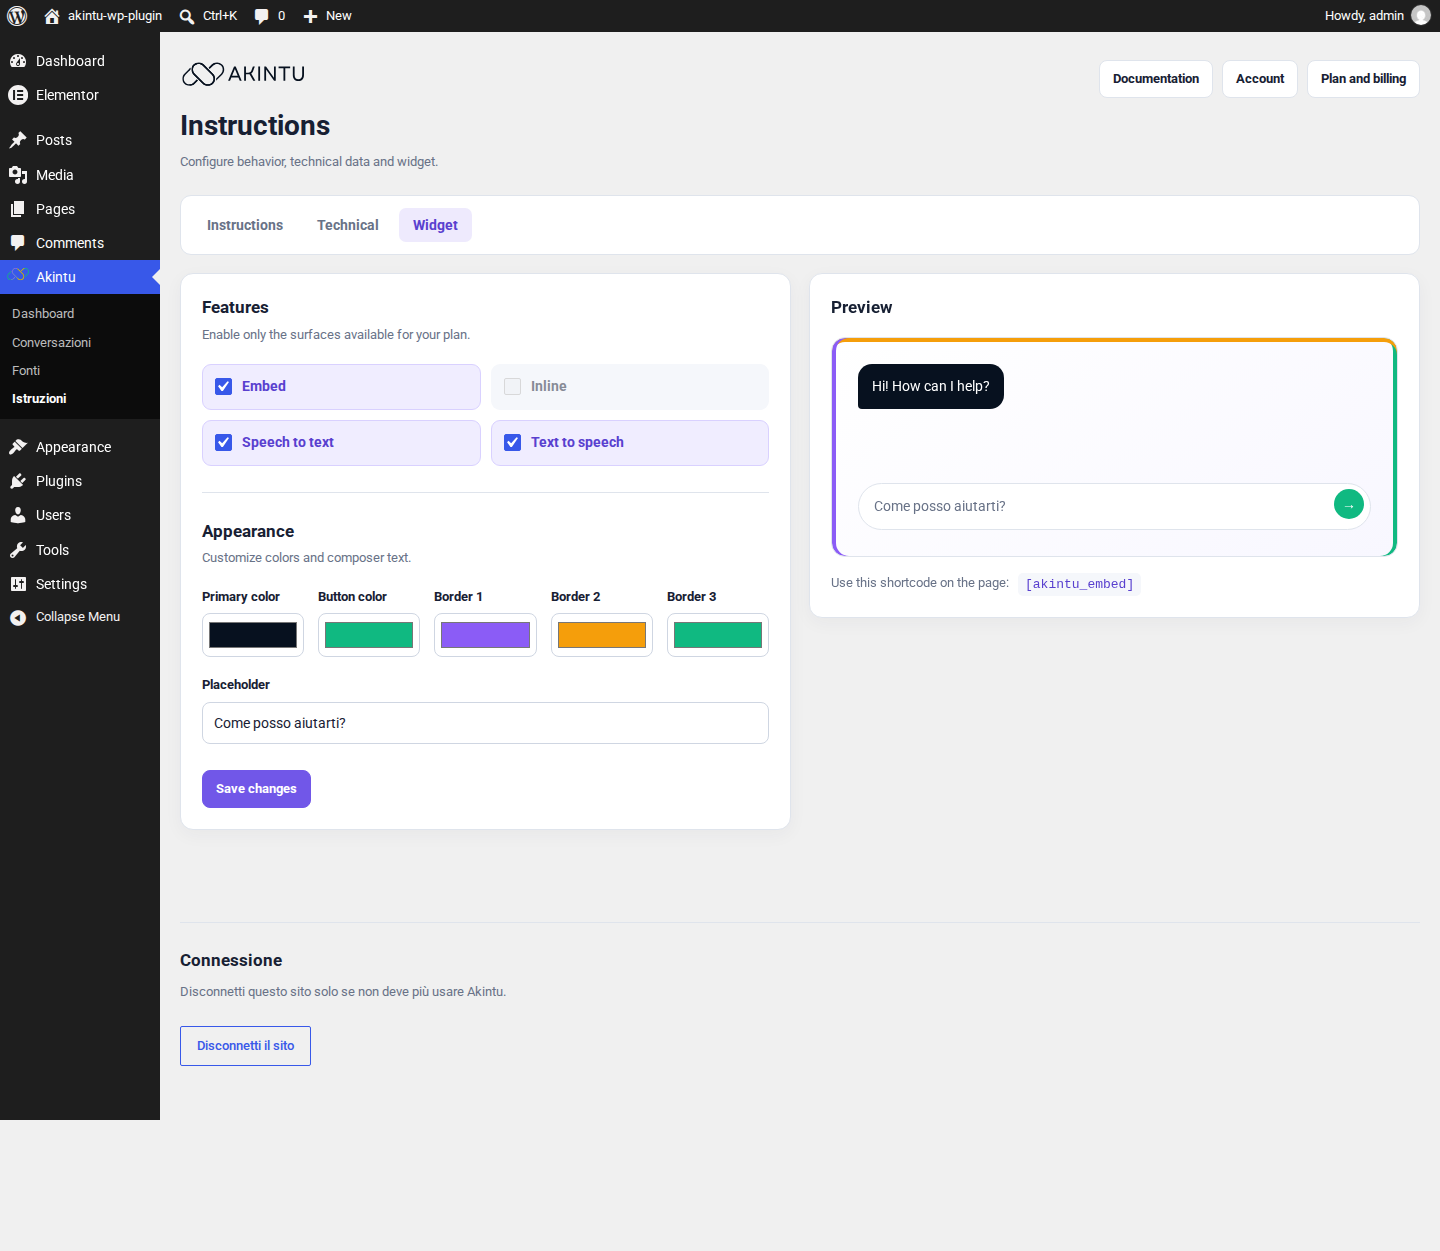1440x1251 pixels.
Task: Click the Placeholder text field
Action: pos(485,723)
